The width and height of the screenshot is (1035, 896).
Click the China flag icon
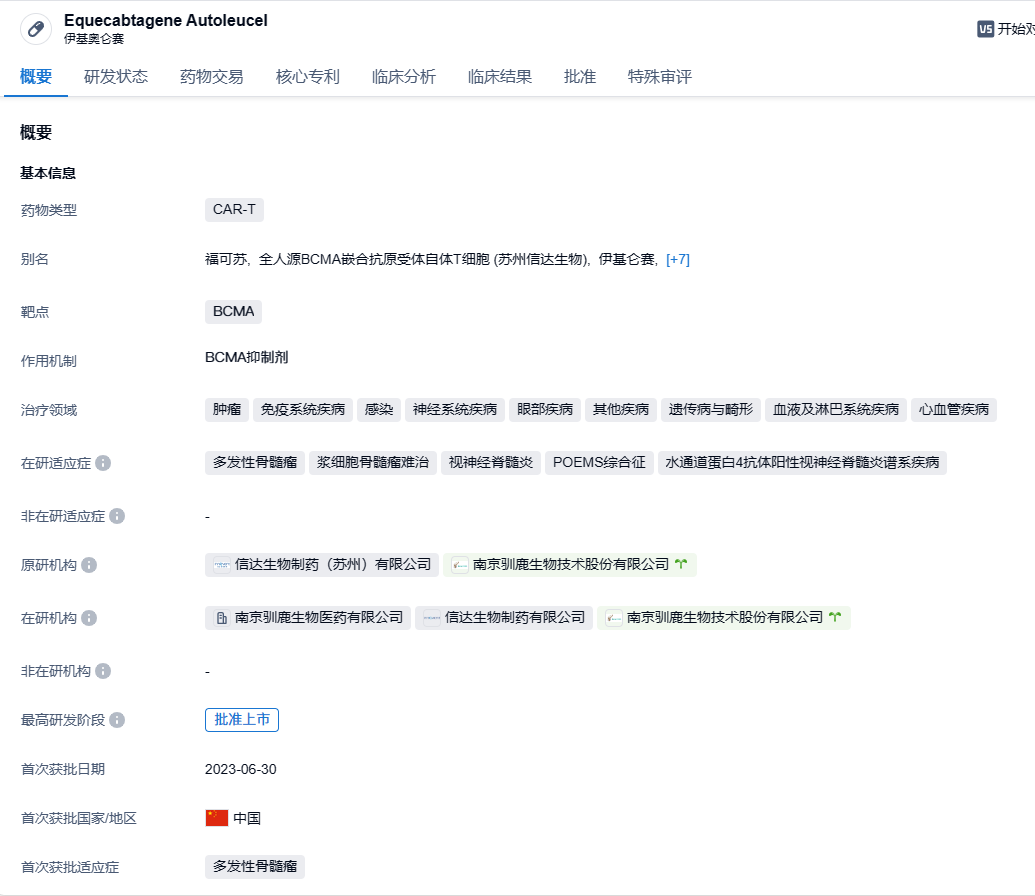tap(217, 818)
